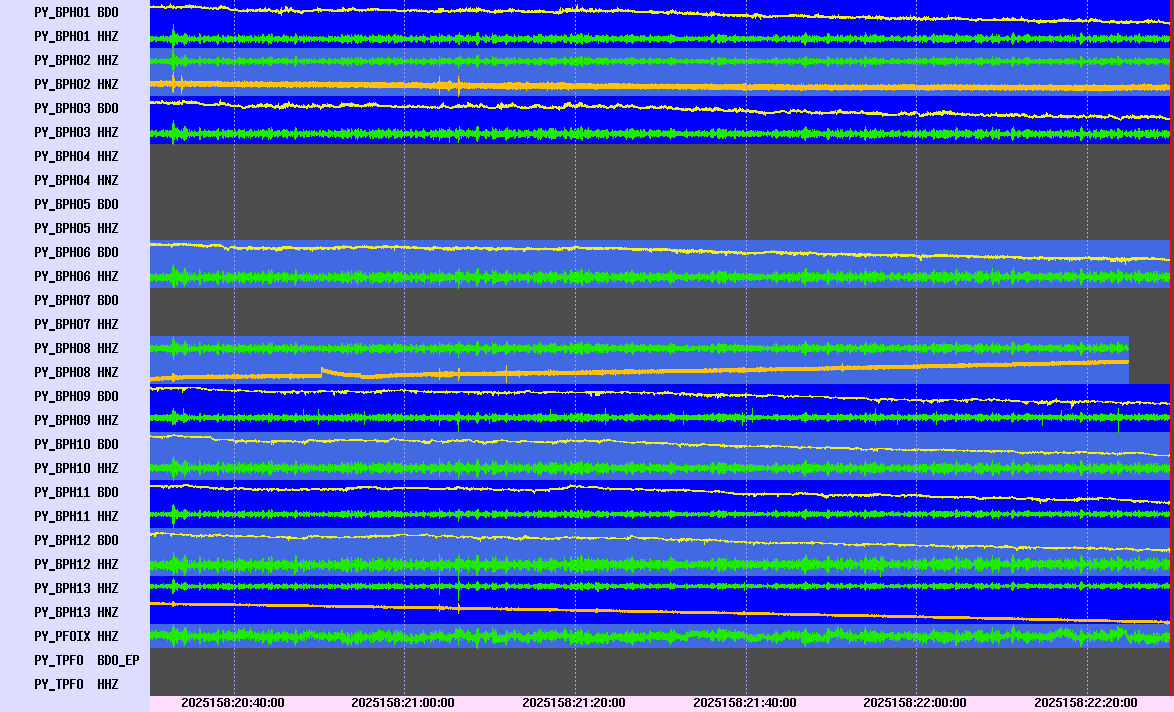
Task: Click the empty gray PY_TPFO HHZ trace row
Action: 660,684
